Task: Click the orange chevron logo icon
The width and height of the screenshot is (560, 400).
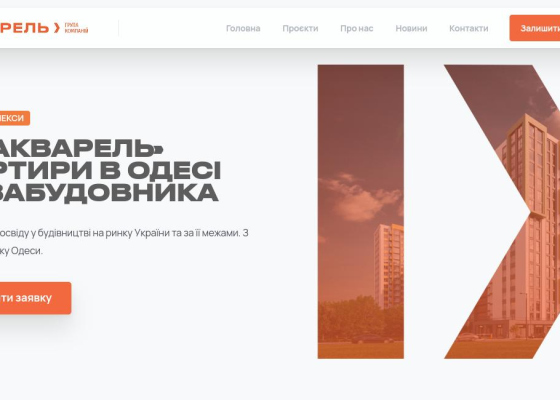Action: pos(57,28)
